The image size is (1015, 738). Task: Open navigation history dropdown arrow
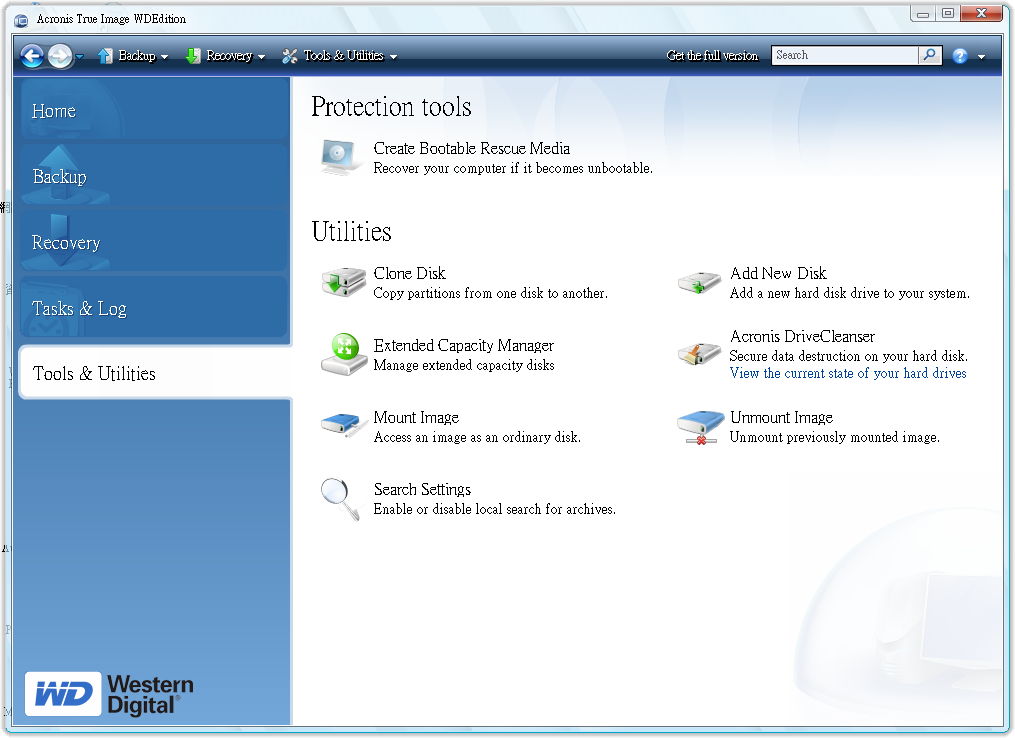80,57
